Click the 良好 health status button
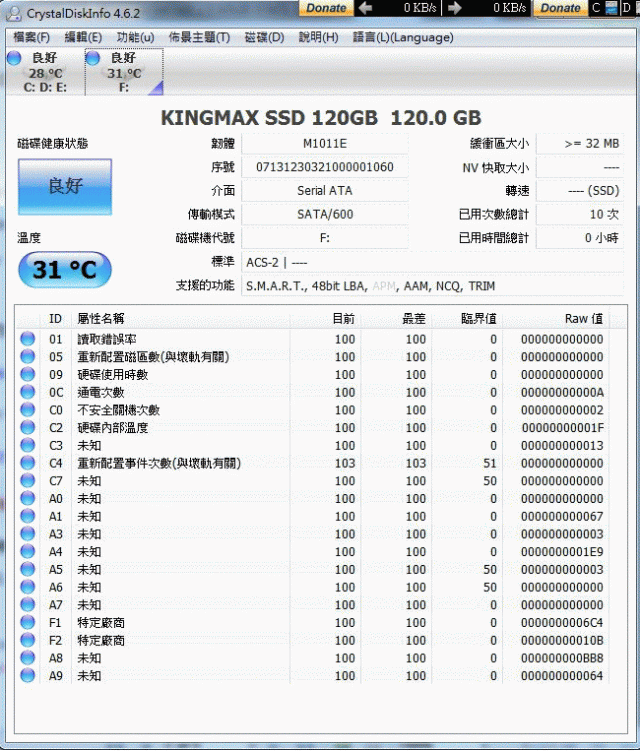Image resolution: width=640 pixels, height=751 pixels. (x=65, y=187)
